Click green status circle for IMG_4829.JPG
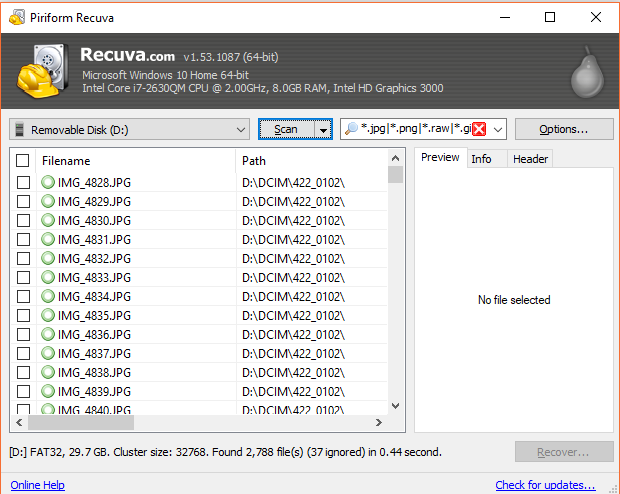 pyautogui.click(x=48, y=201)
